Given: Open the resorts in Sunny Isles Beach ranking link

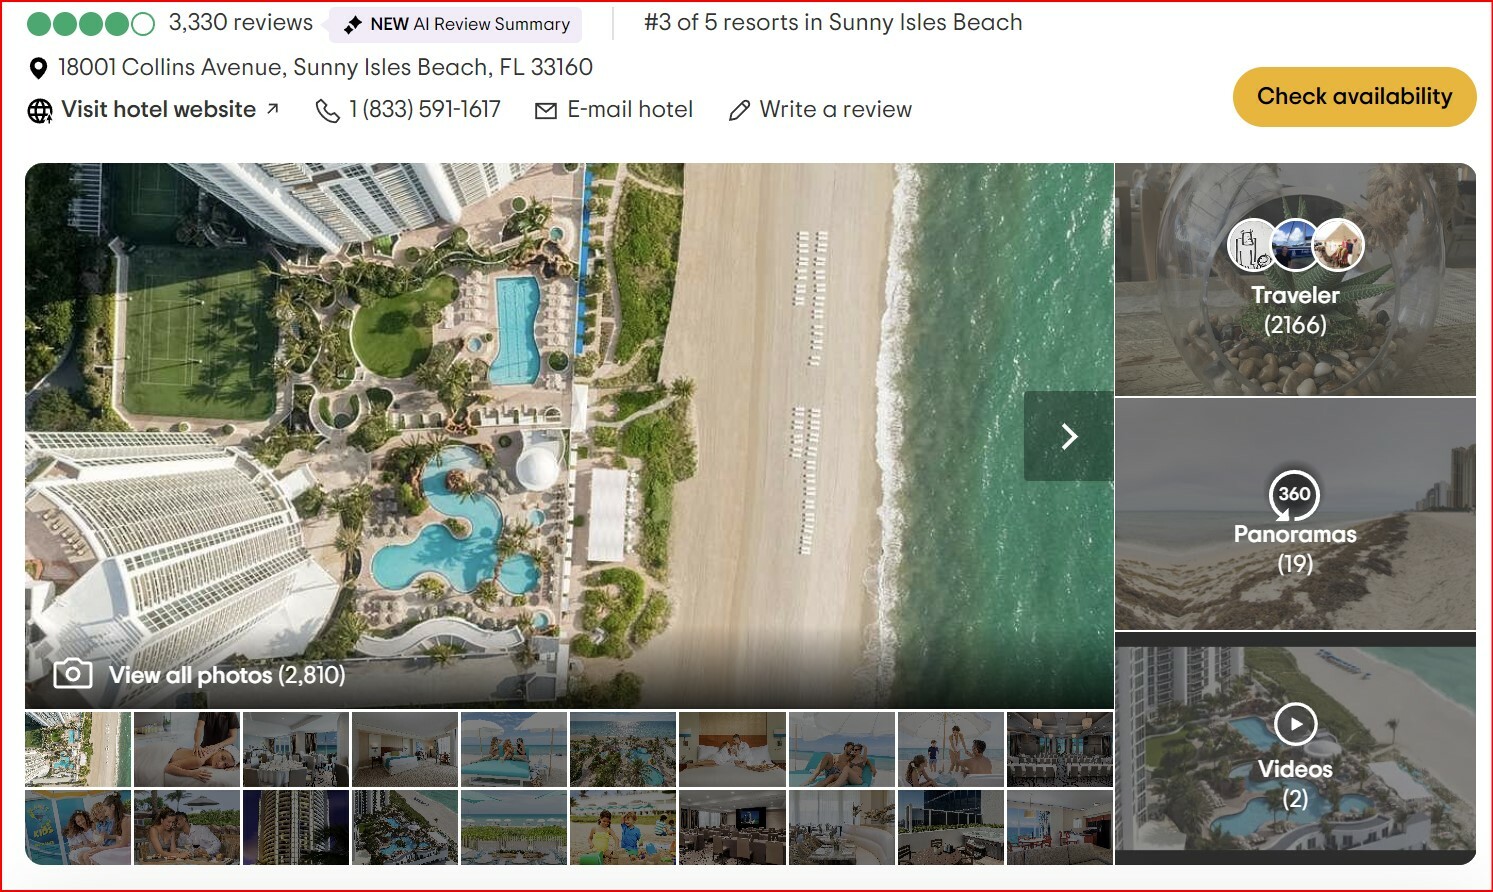Looking at the screenshot, I should (833, 22).
